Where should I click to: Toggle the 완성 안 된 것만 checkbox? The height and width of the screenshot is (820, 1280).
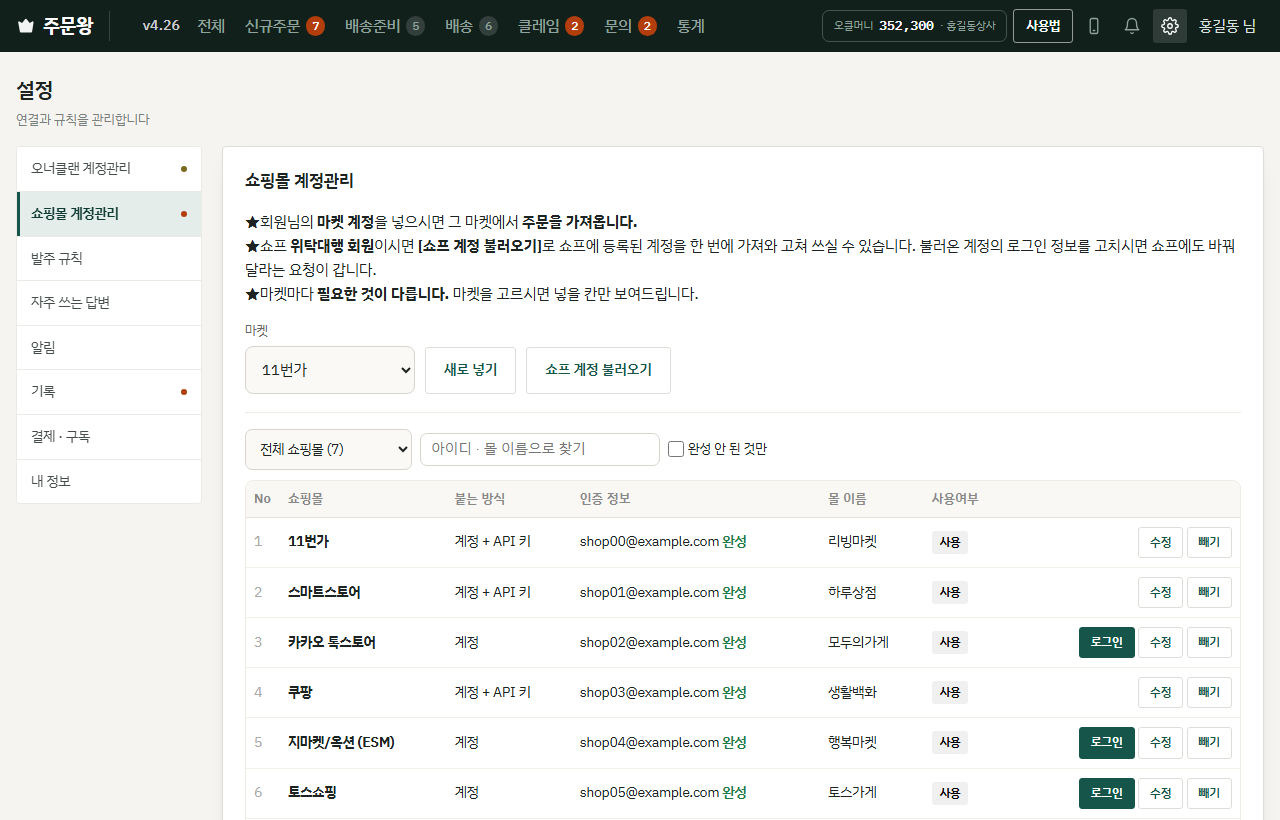676,449
